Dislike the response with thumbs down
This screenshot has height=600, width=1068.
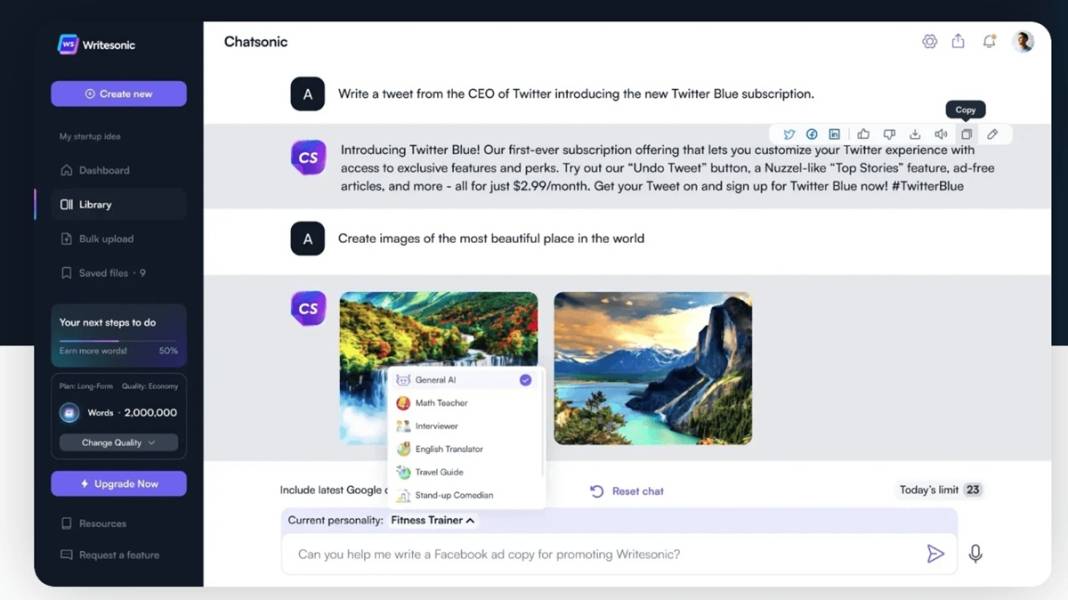(889, 134)
